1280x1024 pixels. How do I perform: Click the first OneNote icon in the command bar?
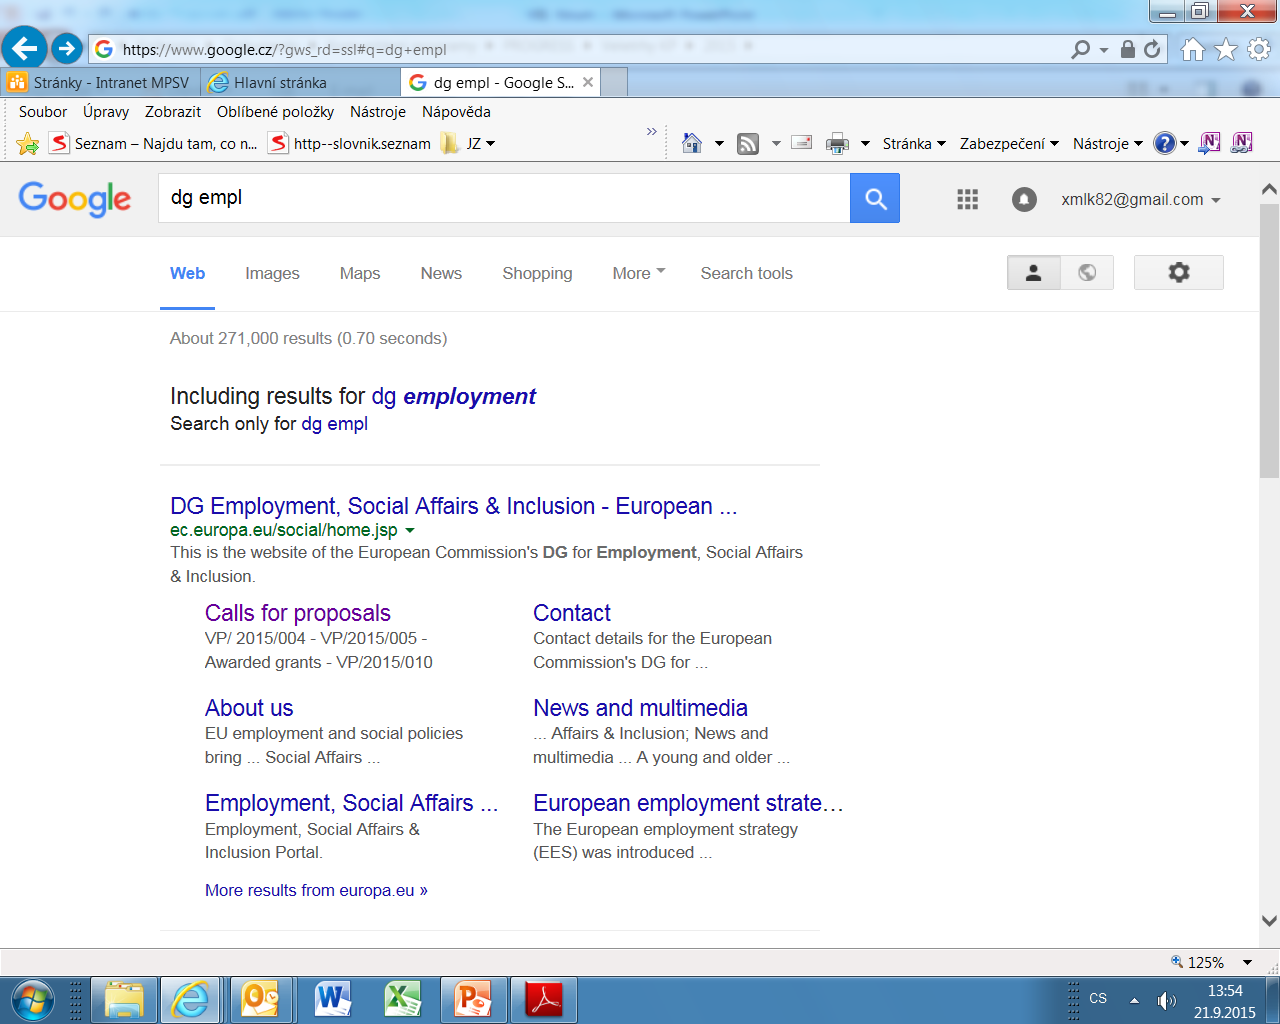coord(1209,143)
